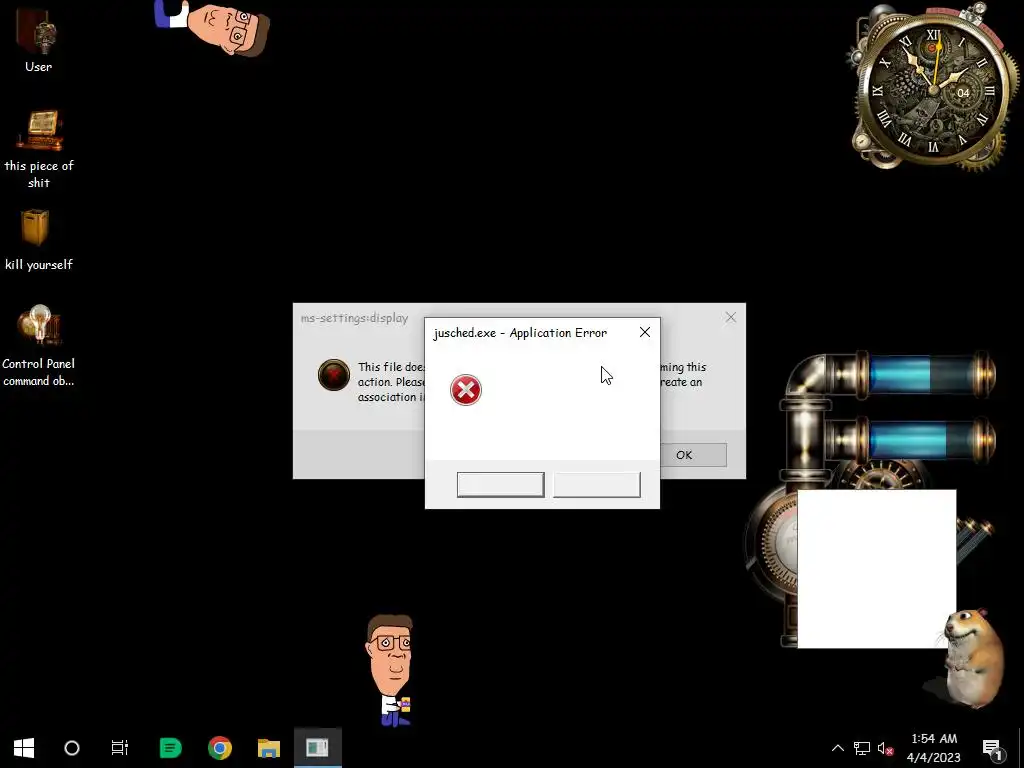This screenshot has width=1024, height=768.
Task: Select the Control Panel command object icon
Action: tap(39, 346)
